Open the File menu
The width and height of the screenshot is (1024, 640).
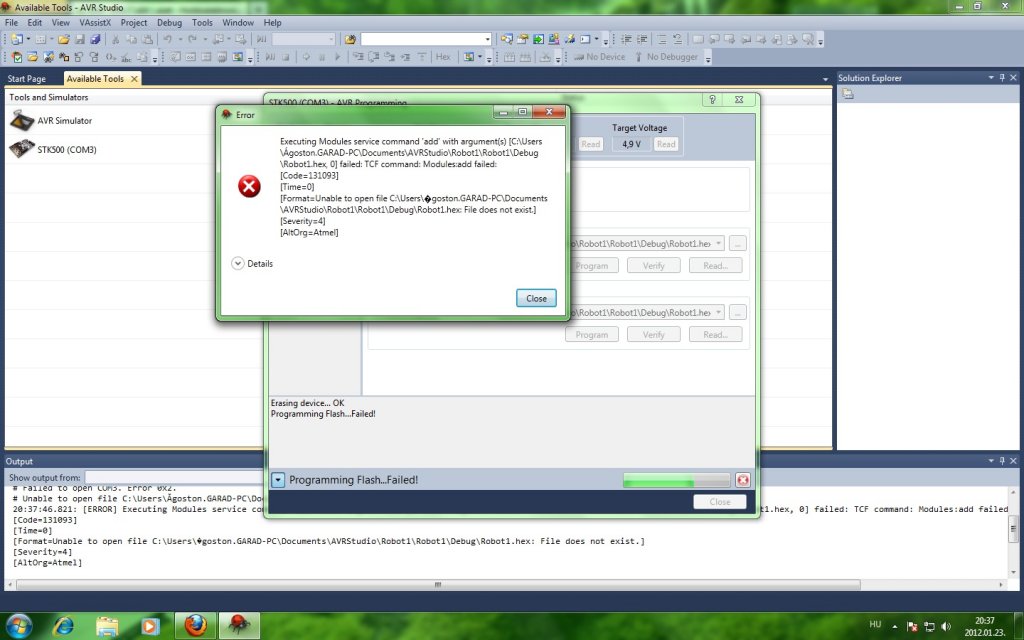pos(11,22)
